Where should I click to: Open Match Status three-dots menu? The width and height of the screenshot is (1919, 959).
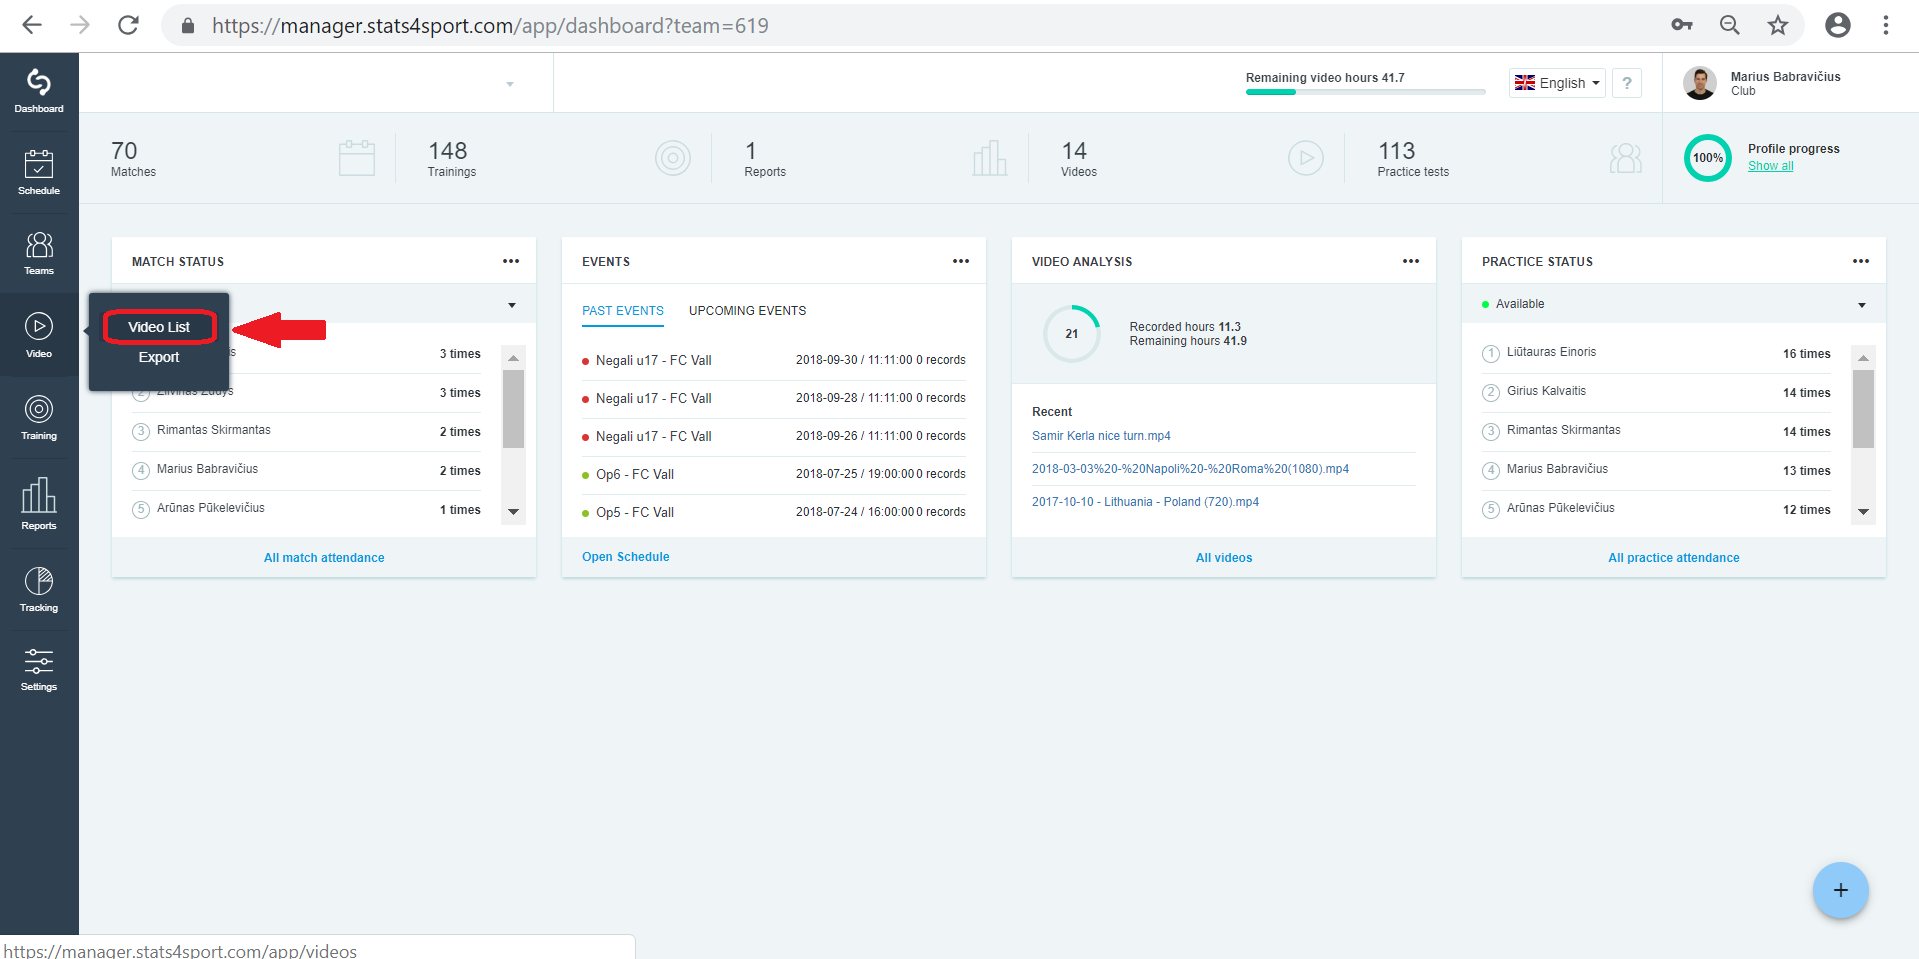pos(511,261)
